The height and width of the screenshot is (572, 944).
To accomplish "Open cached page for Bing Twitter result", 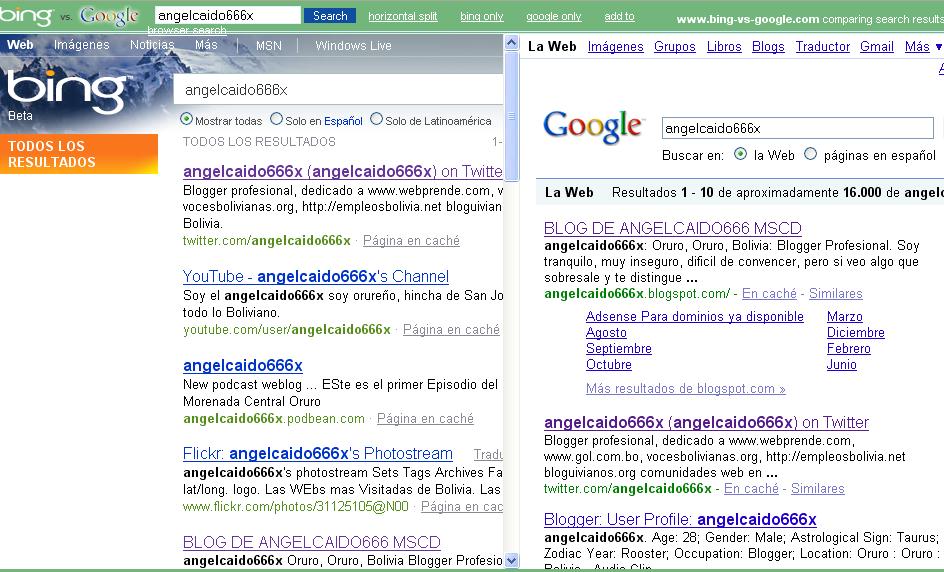I will pyautogui.click(x=411, y=240).
